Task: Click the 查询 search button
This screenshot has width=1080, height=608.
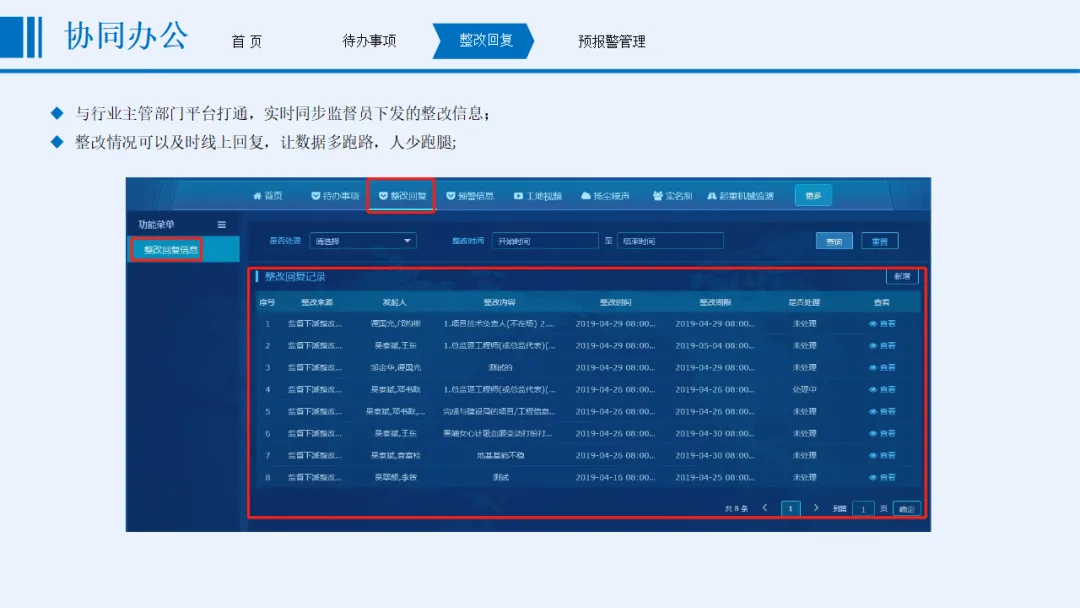Action: tap(834, 241)
